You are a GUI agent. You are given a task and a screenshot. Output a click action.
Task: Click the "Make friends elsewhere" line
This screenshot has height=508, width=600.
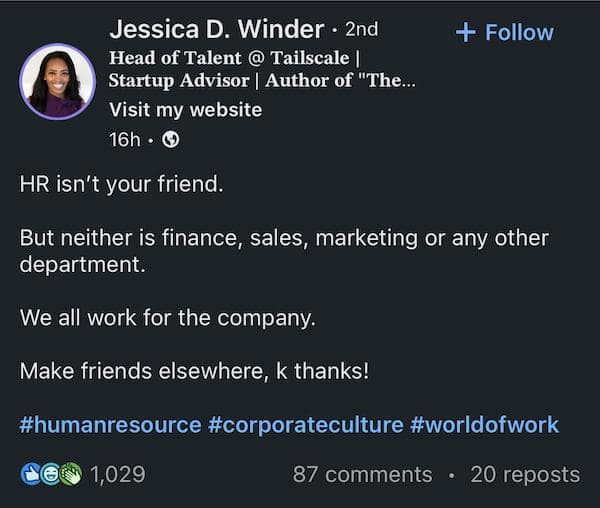(194, 371)
